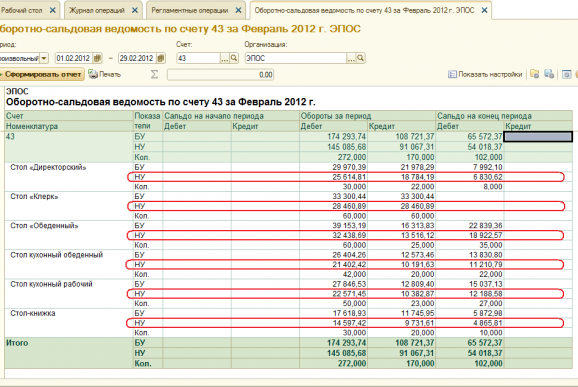The image size is (578, 387).
Task: Click the folder settings icon in toolbar
Action: coord(535,74)
